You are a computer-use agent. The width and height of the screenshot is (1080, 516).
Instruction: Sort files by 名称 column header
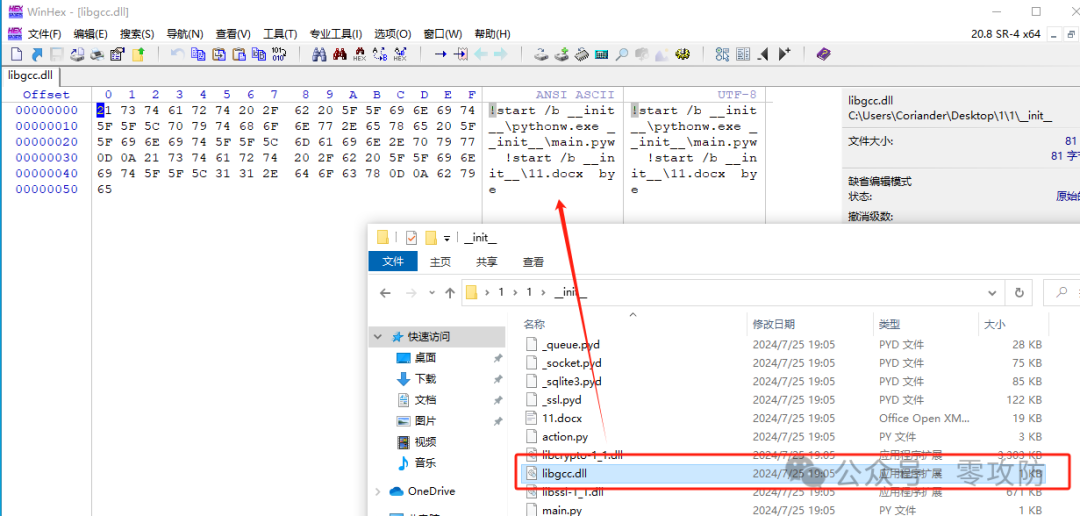(x=534, y=324)
